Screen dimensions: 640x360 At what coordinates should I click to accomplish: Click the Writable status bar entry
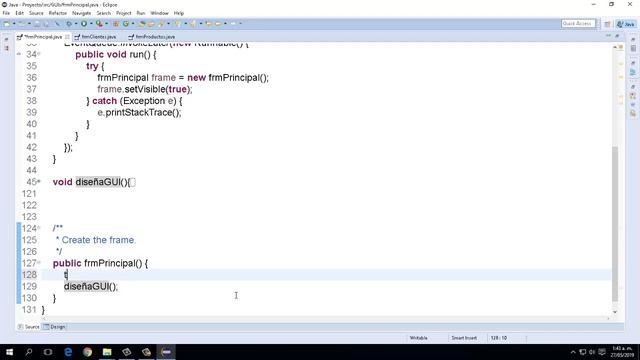click(x=418, y=338)
